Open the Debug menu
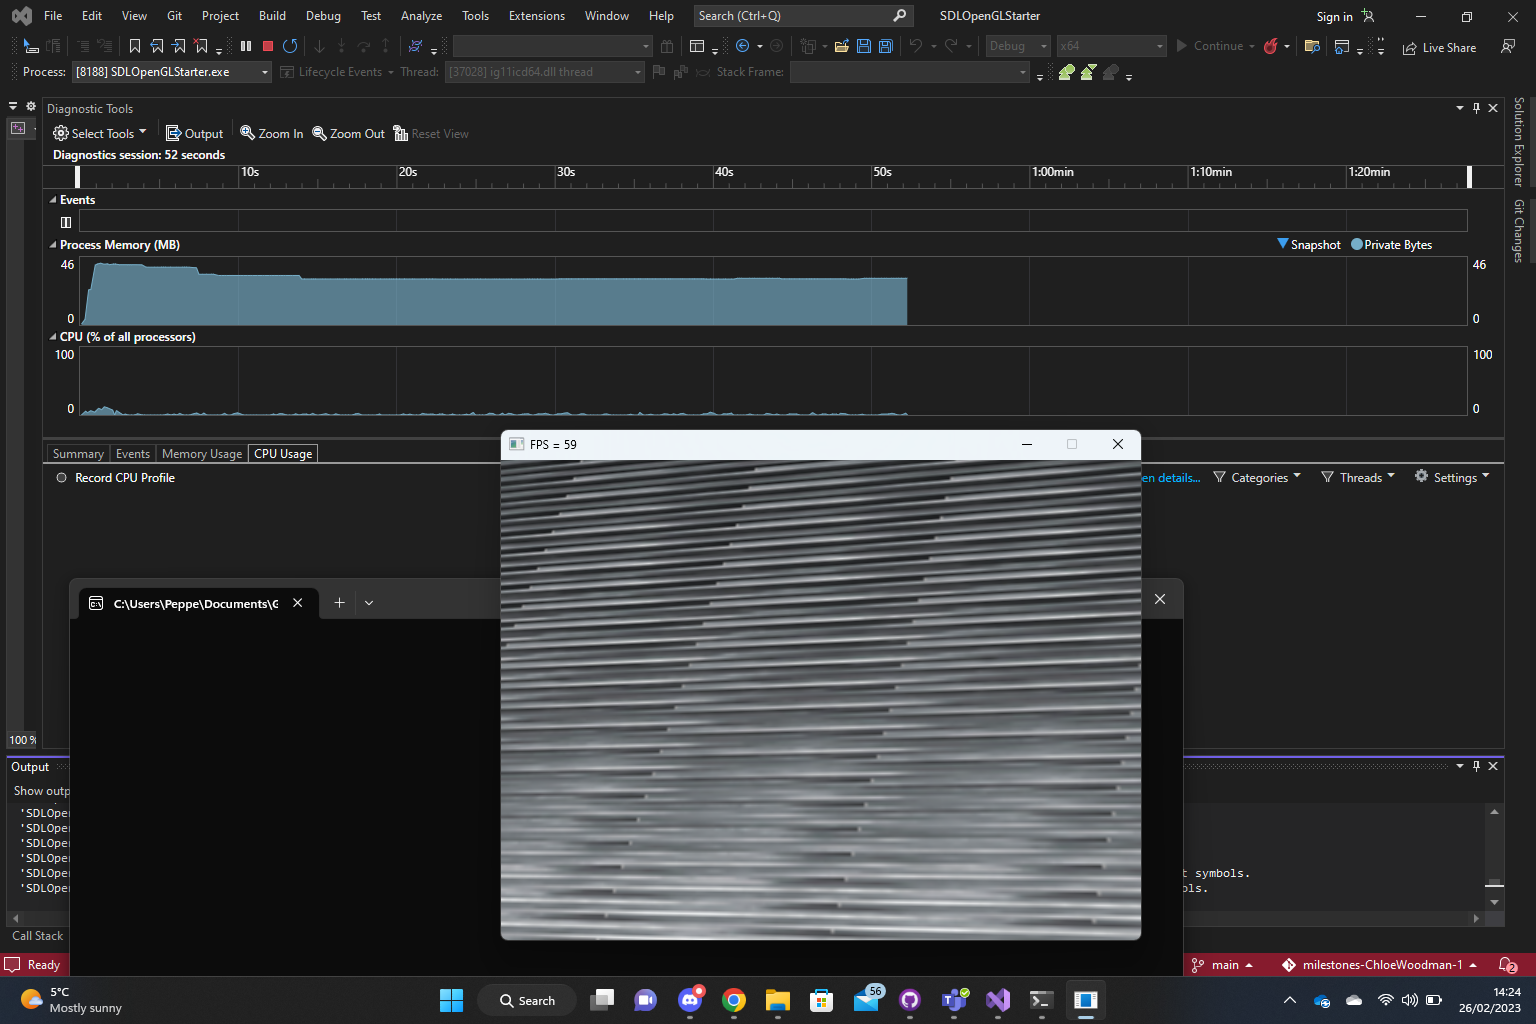 pos(323,16)
